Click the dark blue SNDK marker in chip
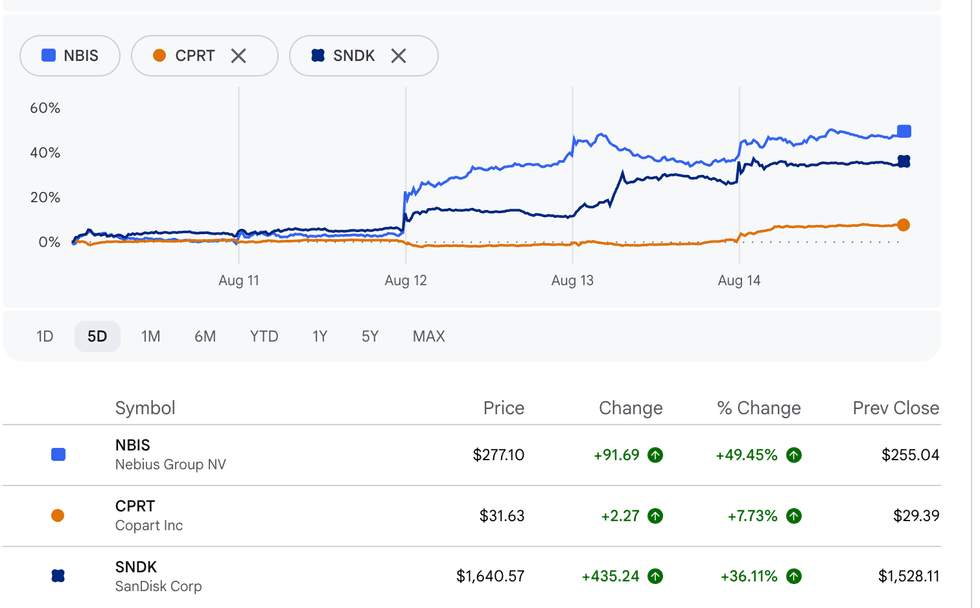 [318, 56]
